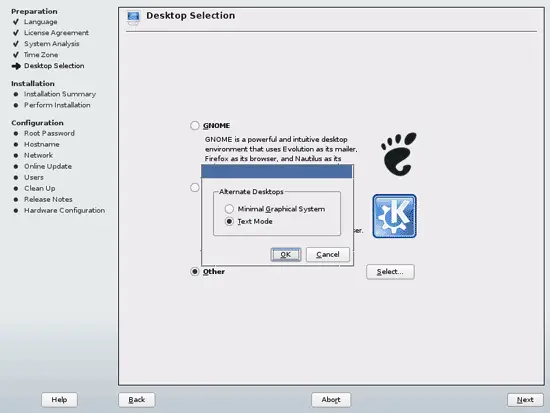Select the GNOME radio button
The height and width of the screenshot is (413, 550).
[195, 126]
